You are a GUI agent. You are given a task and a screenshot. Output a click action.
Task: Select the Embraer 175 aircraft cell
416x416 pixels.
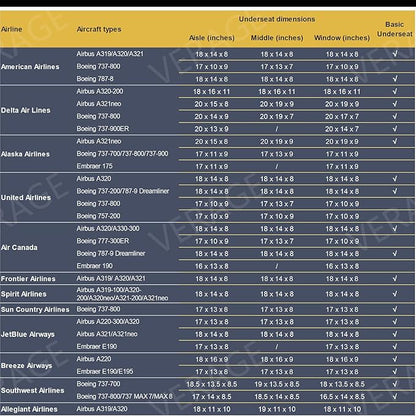pos(95,166)
